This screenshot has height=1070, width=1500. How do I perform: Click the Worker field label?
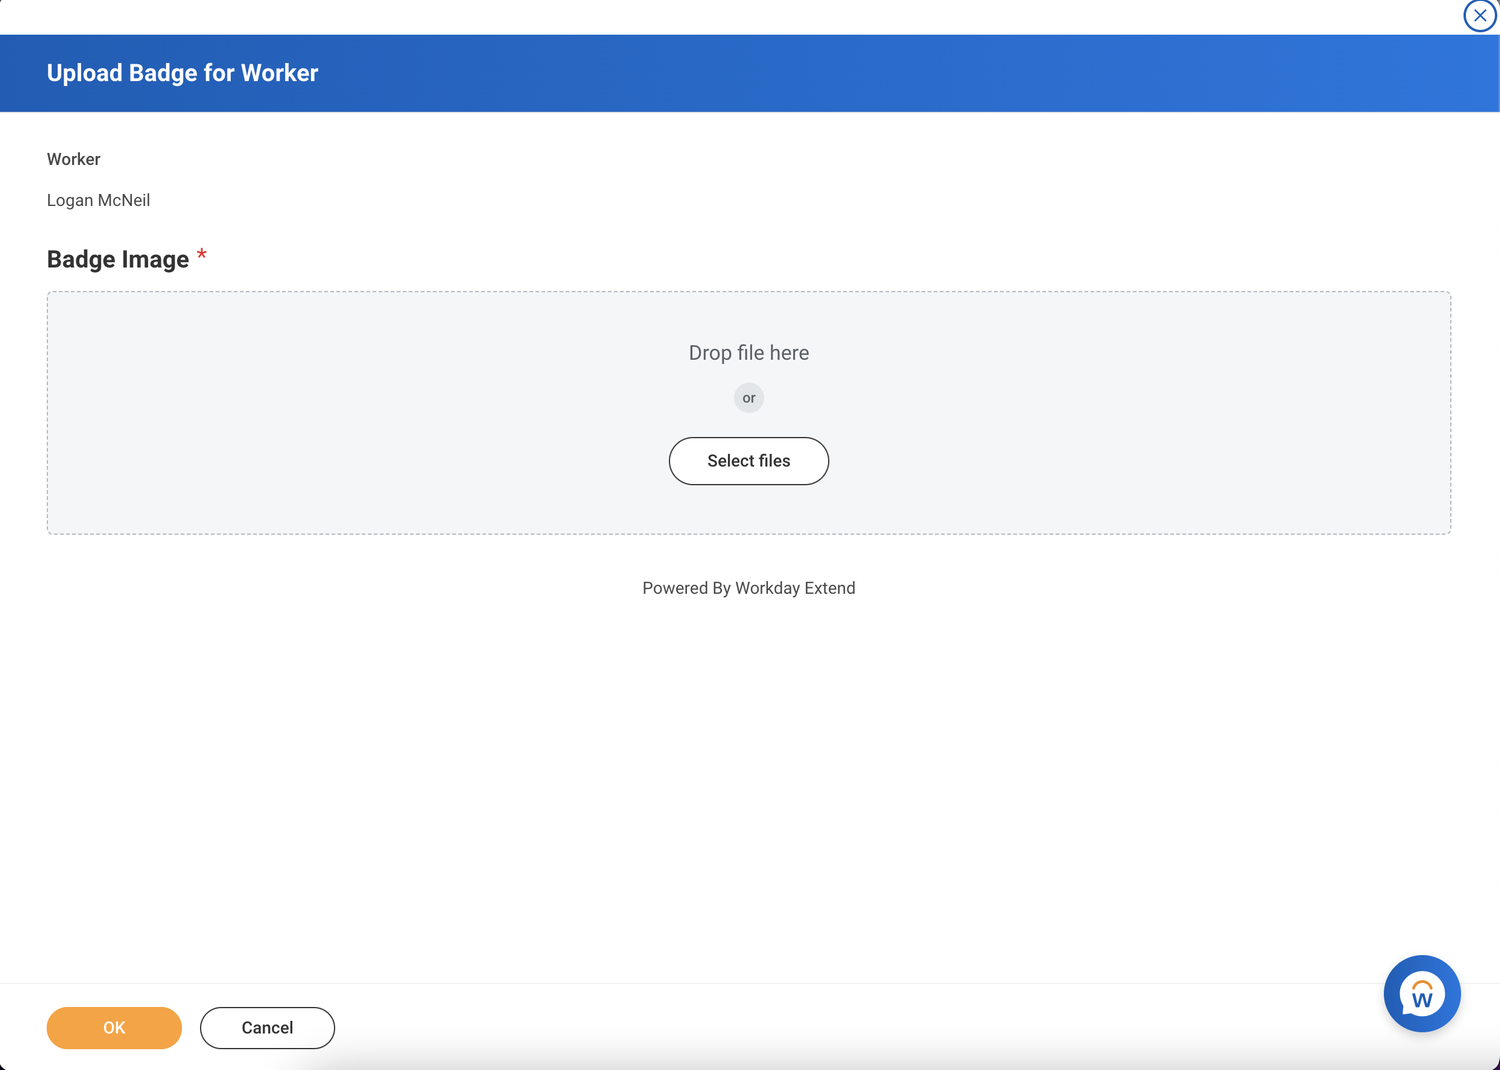(x=73, y=159)
